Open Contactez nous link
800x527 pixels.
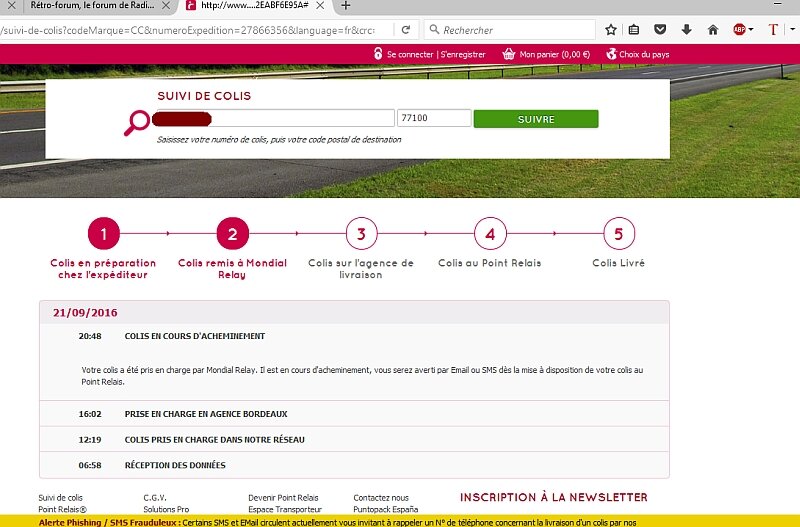tap(381, 497)
